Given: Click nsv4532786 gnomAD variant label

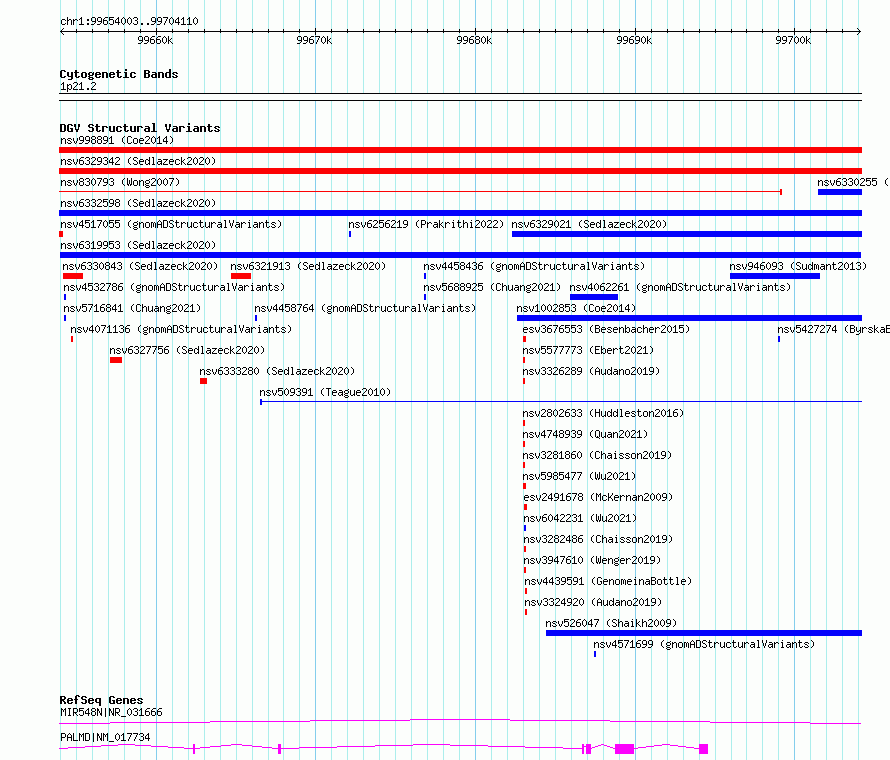Looking at the screenshot, I should pos(174,287).
